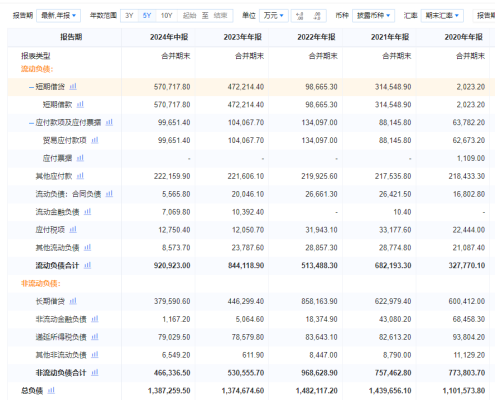The image size is (496, 400).
Task: View chart icon beside 流动负债:合同负债
Action: (109, 194)
